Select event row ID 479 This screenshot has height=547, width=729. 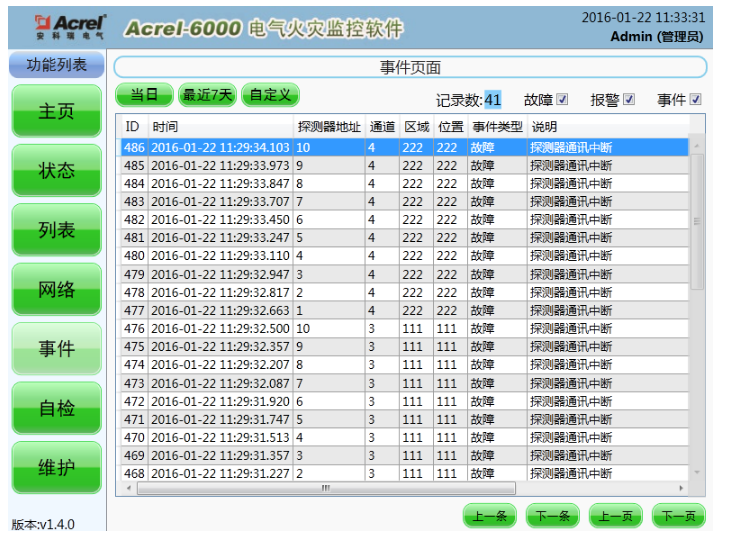[x=404, y=274]
